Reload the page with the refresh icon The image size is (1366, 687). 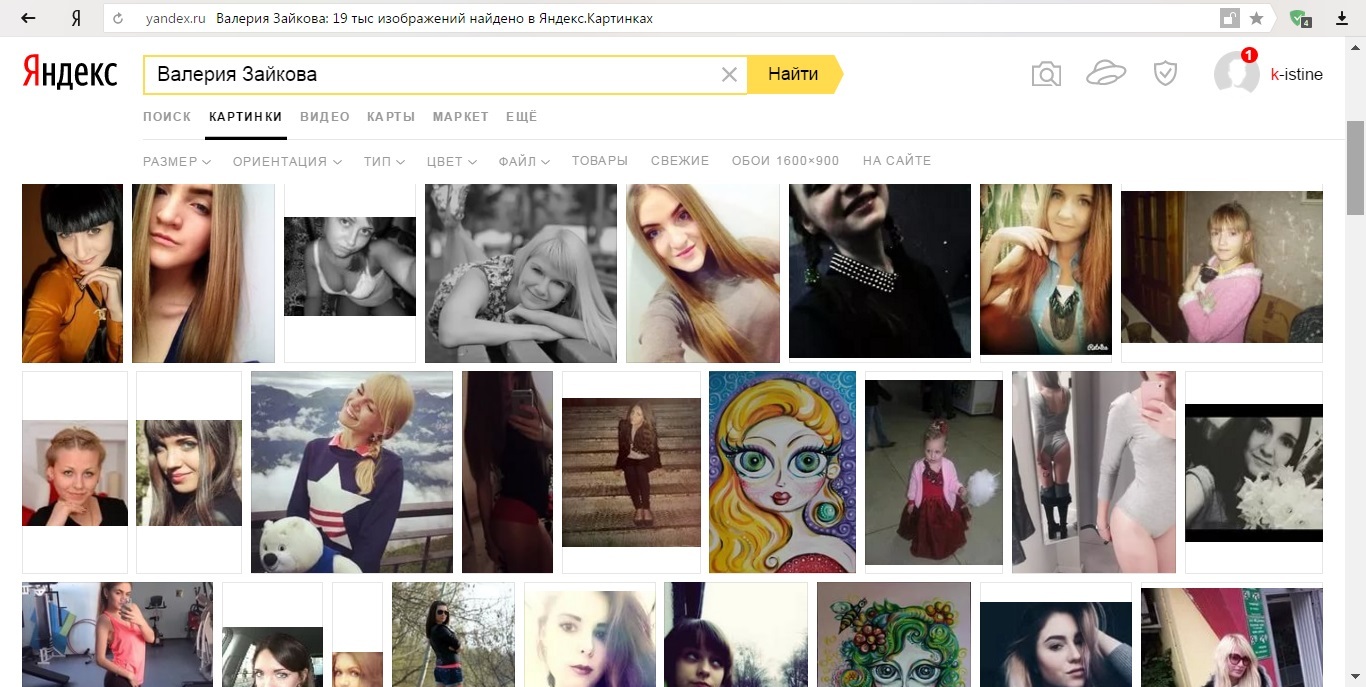point(119,18)
